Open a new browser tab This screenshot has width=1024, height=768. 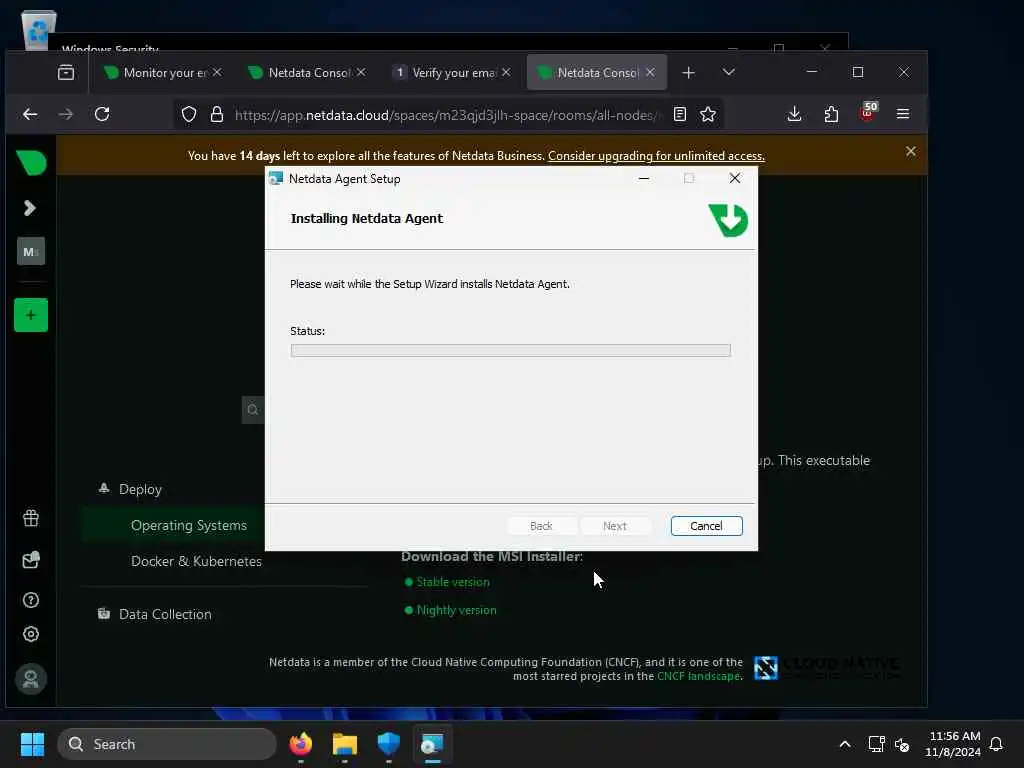click(x=688, y=72)
